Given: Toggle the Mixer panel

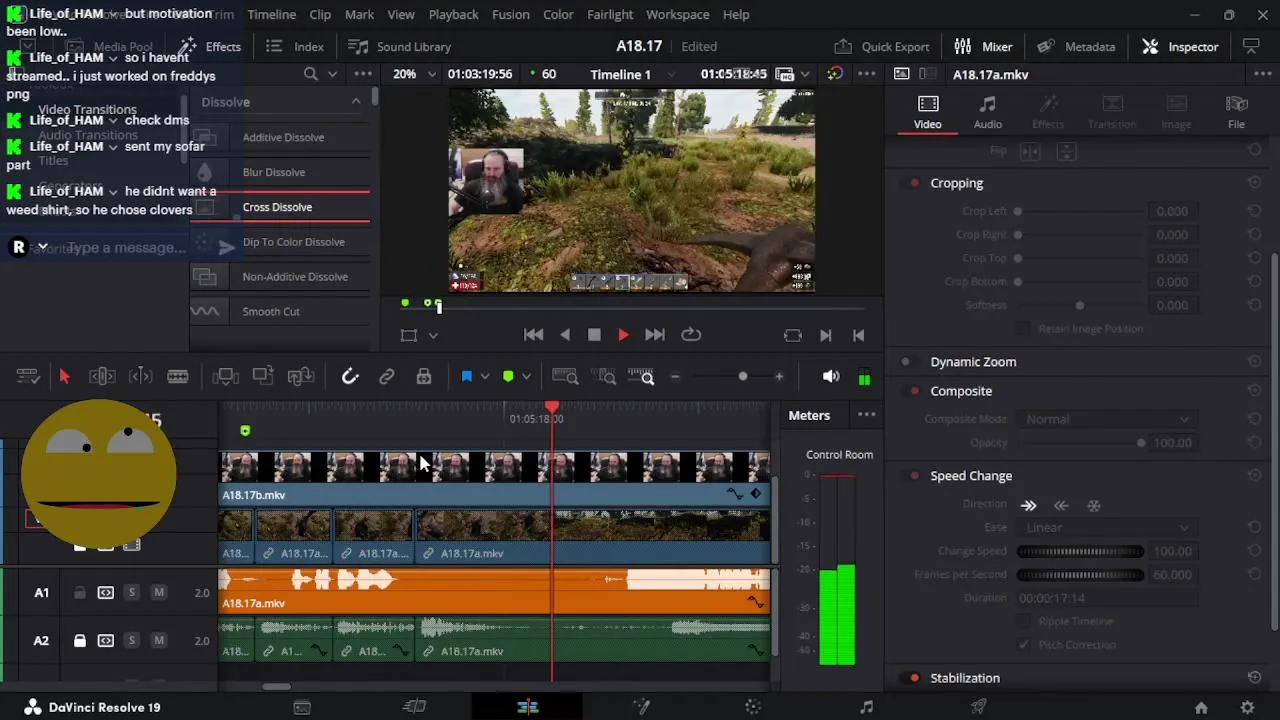Looking at the screenshot, I should pos(983,46).
